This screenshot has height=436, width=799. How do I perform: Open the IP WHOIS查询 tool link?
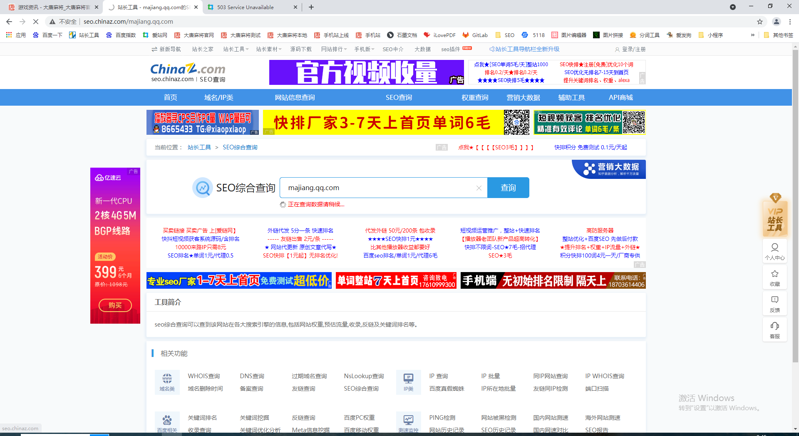tap(604, 376)
